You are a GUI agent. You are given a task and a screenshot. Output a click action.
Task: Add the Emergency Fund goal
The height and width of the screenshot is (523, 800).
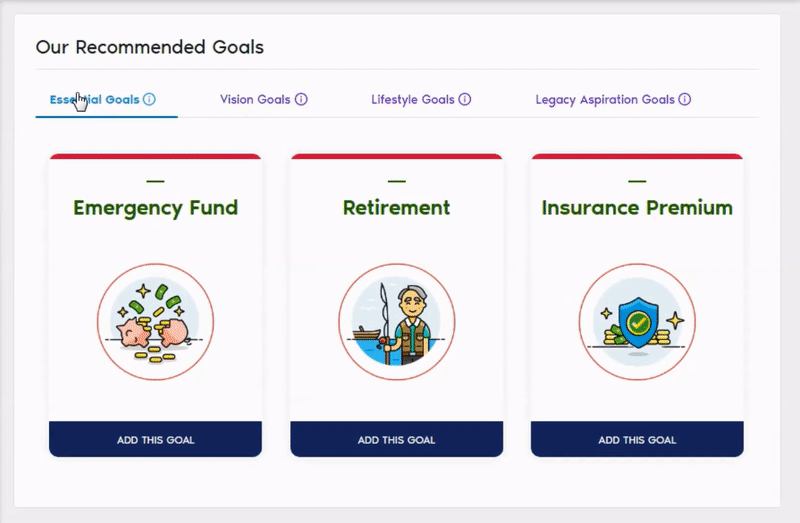[155, 440]
